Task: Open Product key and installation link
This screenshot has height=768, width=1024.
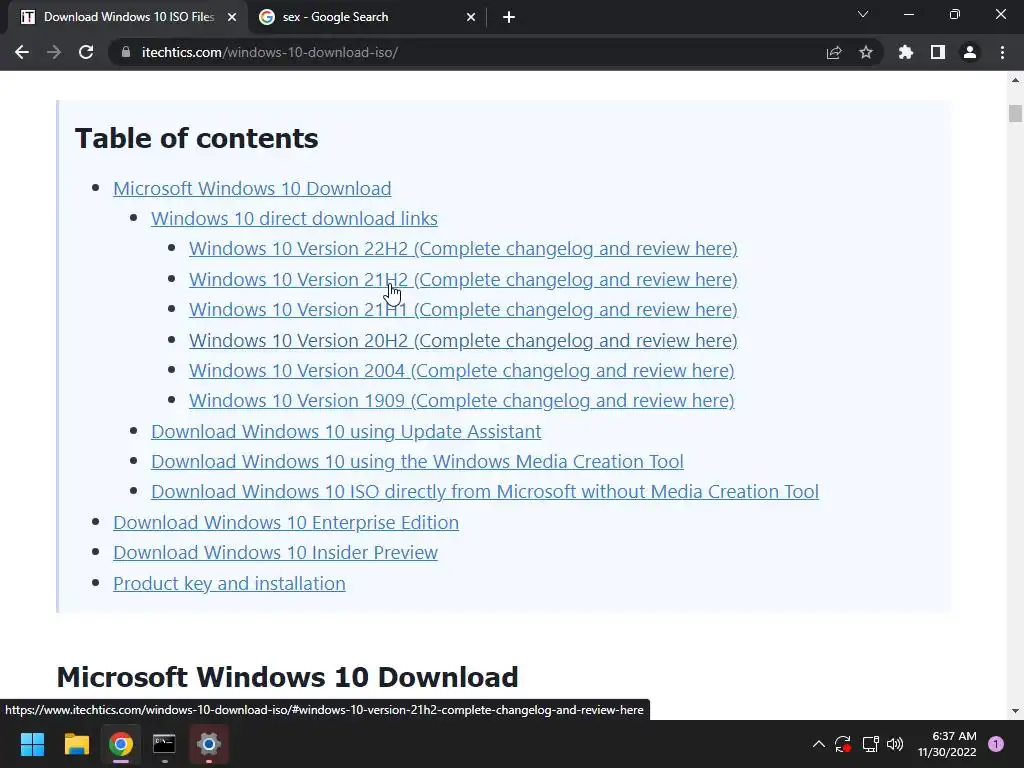Action: (229, 583)
